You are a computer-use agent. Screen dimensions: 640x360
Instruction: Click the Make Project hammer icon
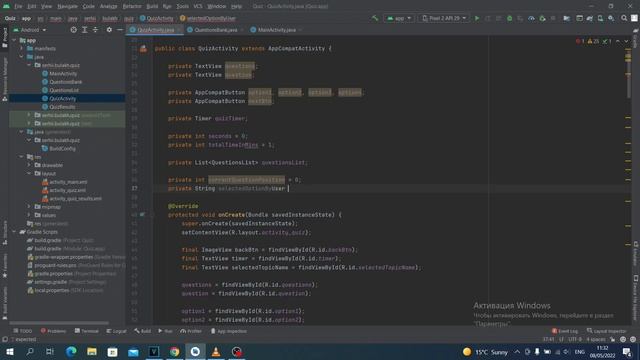coord(375,18)
